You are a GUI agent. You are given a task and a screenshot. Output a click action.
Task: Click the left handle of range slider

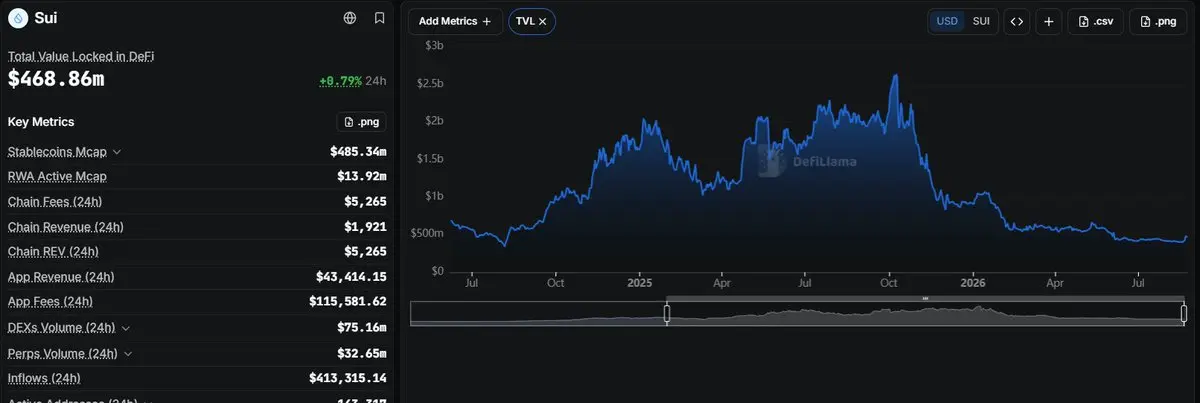pos(667,313)
